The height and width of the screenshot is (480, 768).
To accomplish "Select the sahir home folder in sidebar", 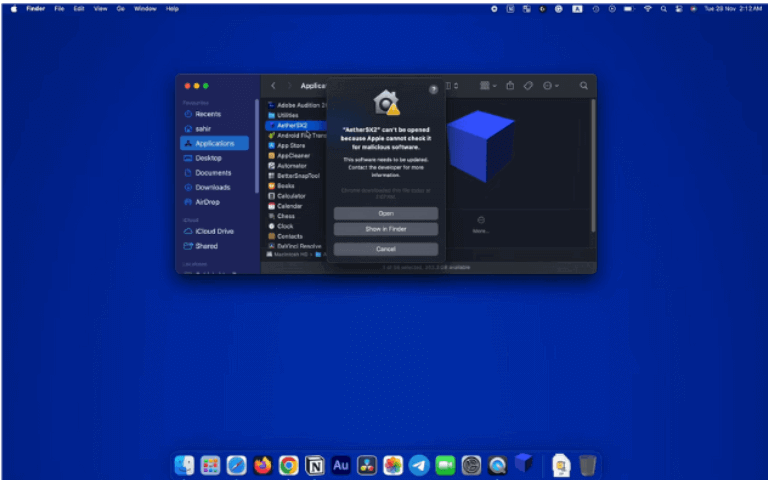I will [x=214, y=129].
